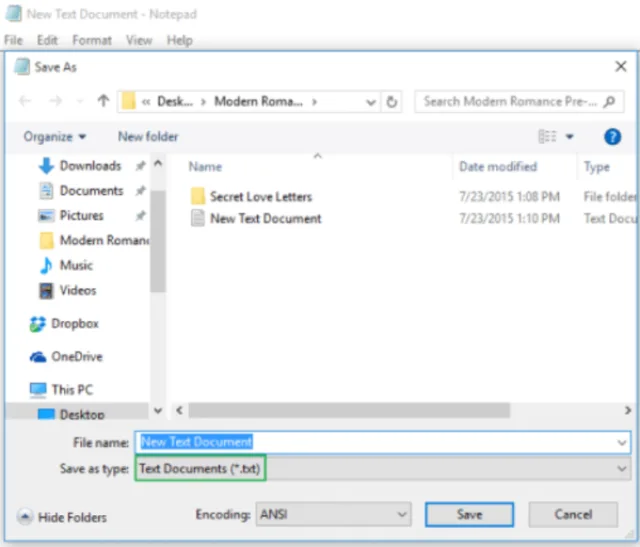This screenshot has width=640, height=547.
Task: Click the horizontal scrollbar left arrow
Action: (x=179, y=410)
